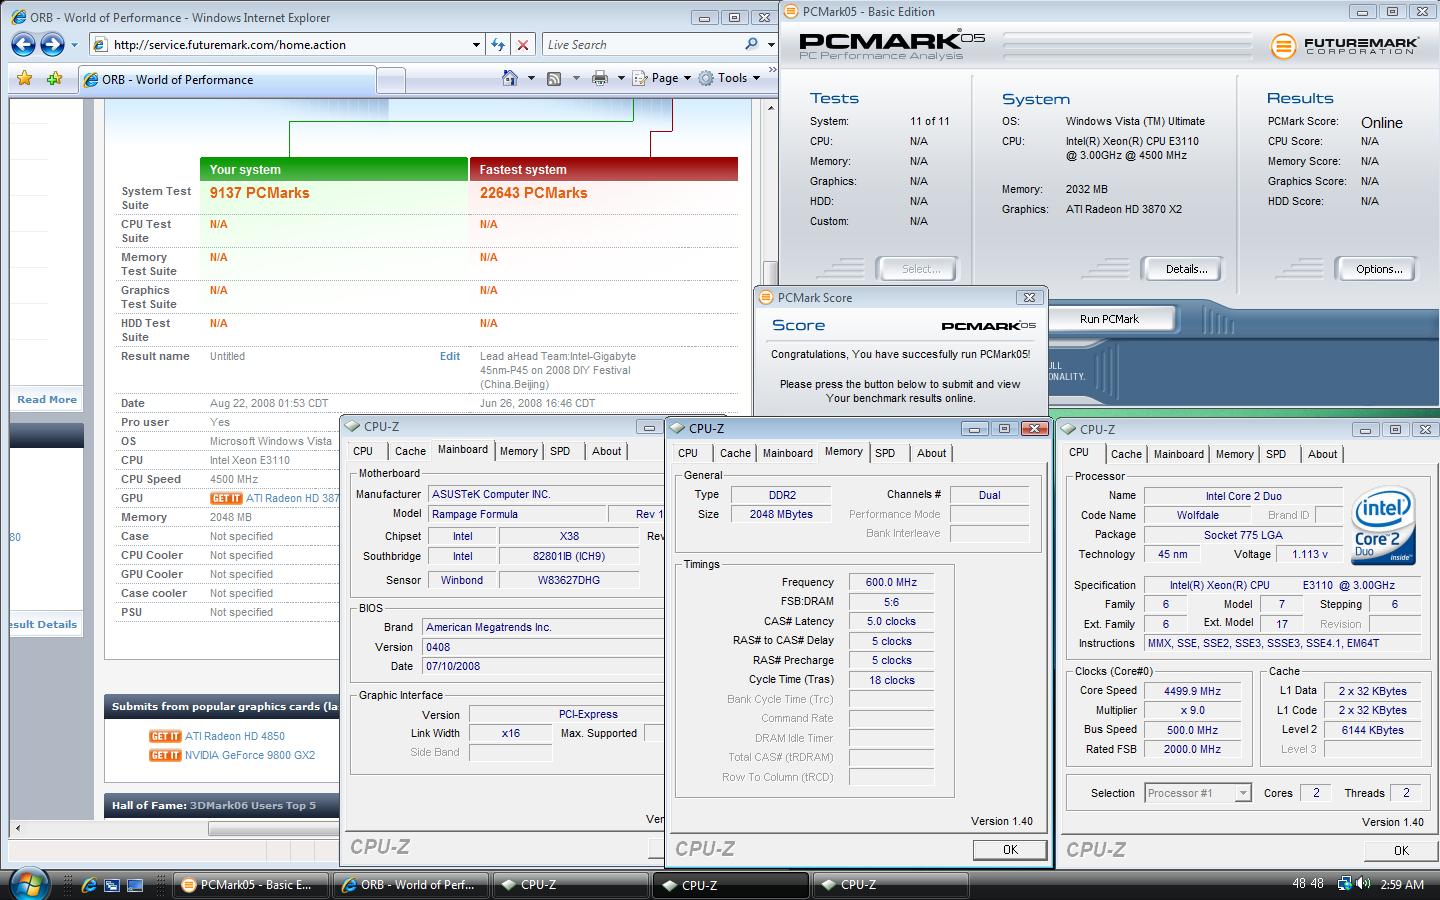Select CPU tab in Memory CPU-Z window
Viewport: 1440px width, 900px height.
tap(688, 453)
